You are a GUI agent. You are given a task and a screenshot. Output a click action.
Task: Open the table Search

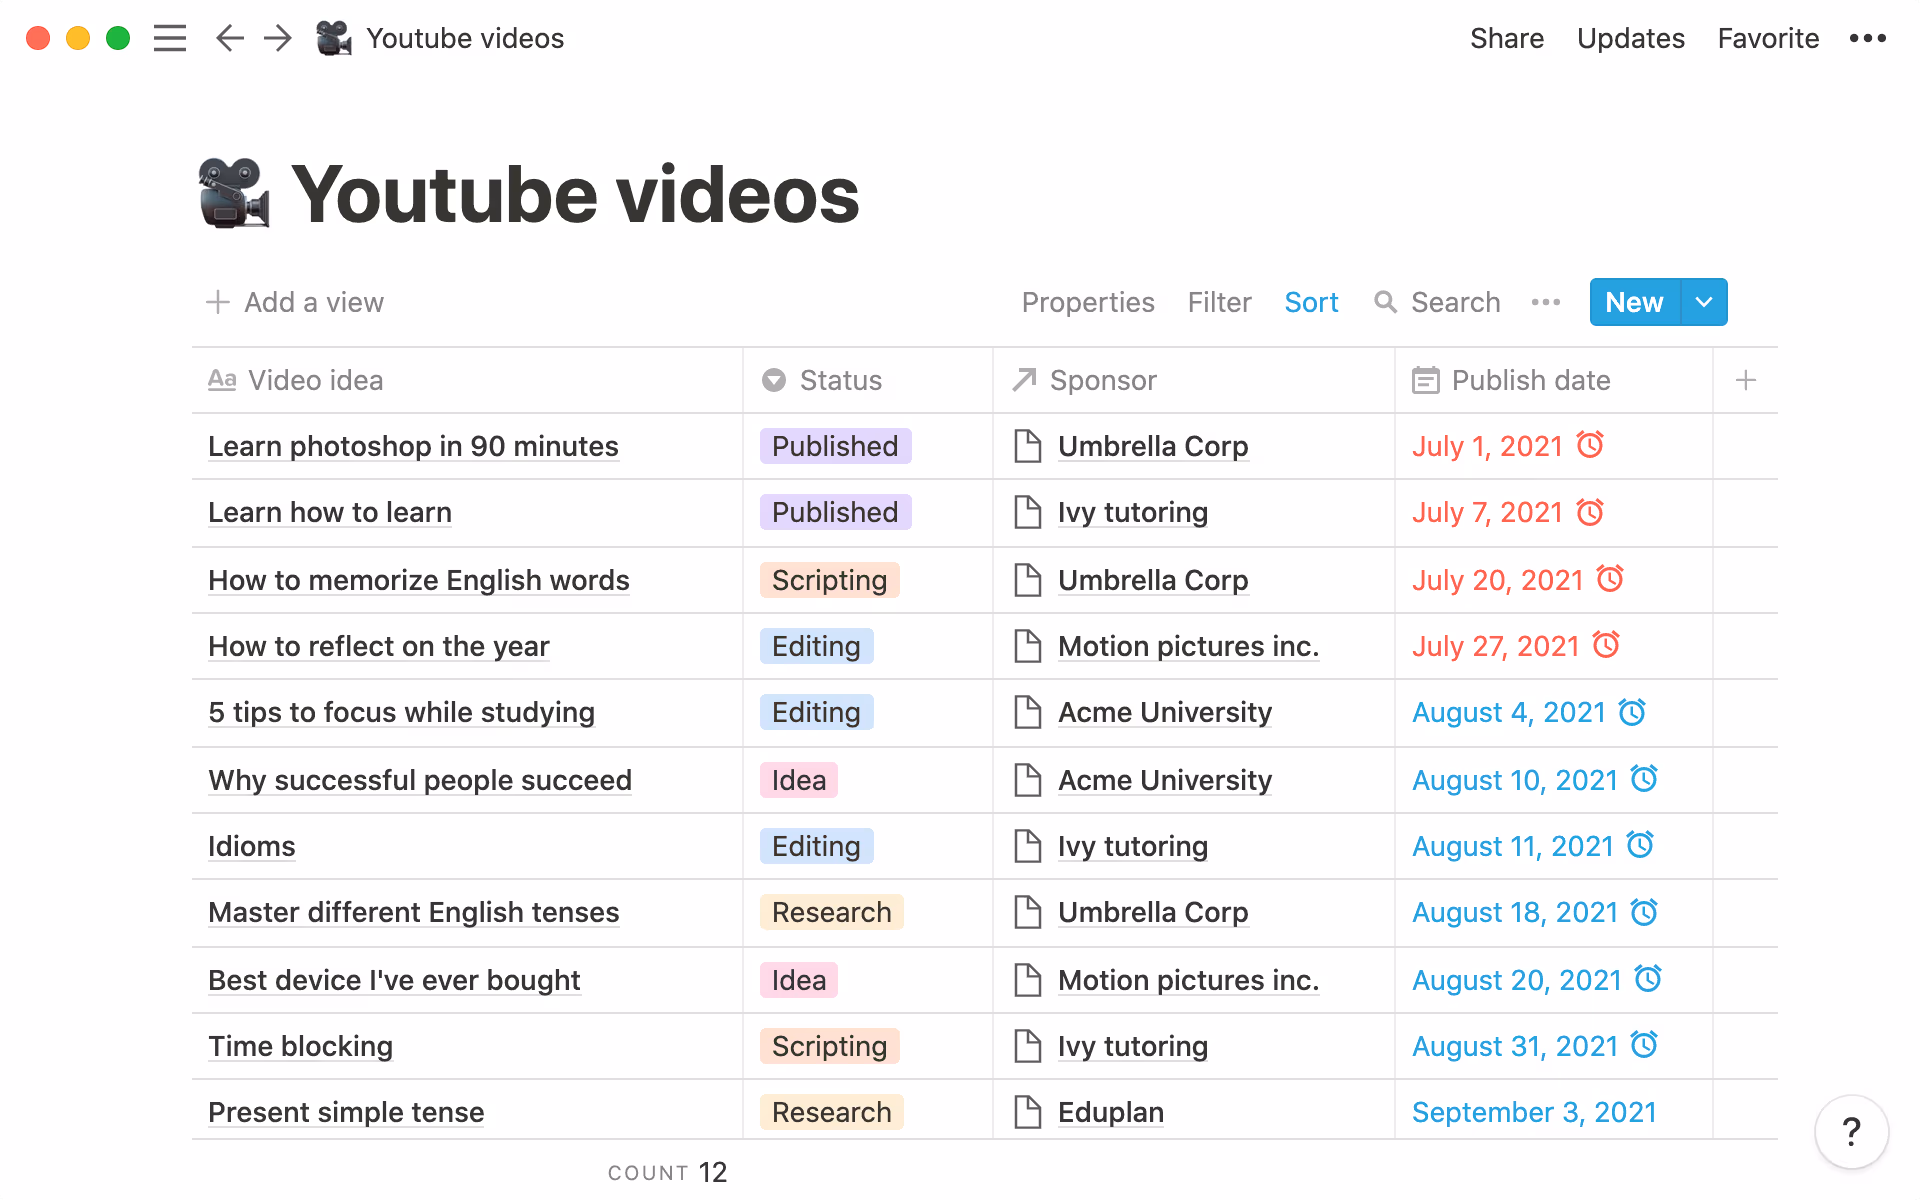tap(1437, 302)
